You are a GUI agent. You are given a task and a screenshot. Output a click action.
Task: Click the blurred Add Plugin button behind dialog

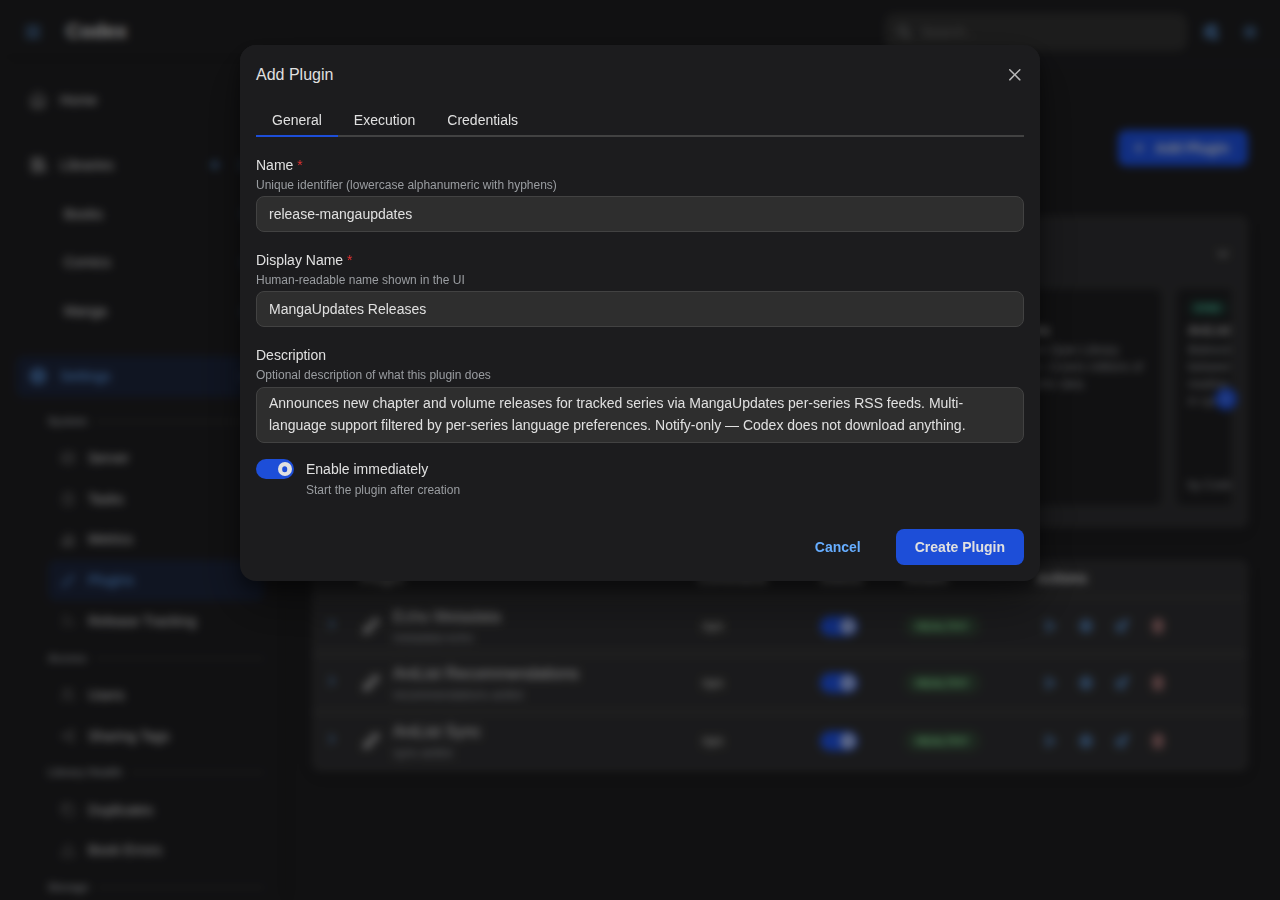pyautogui.click(x=1182, y=148)
